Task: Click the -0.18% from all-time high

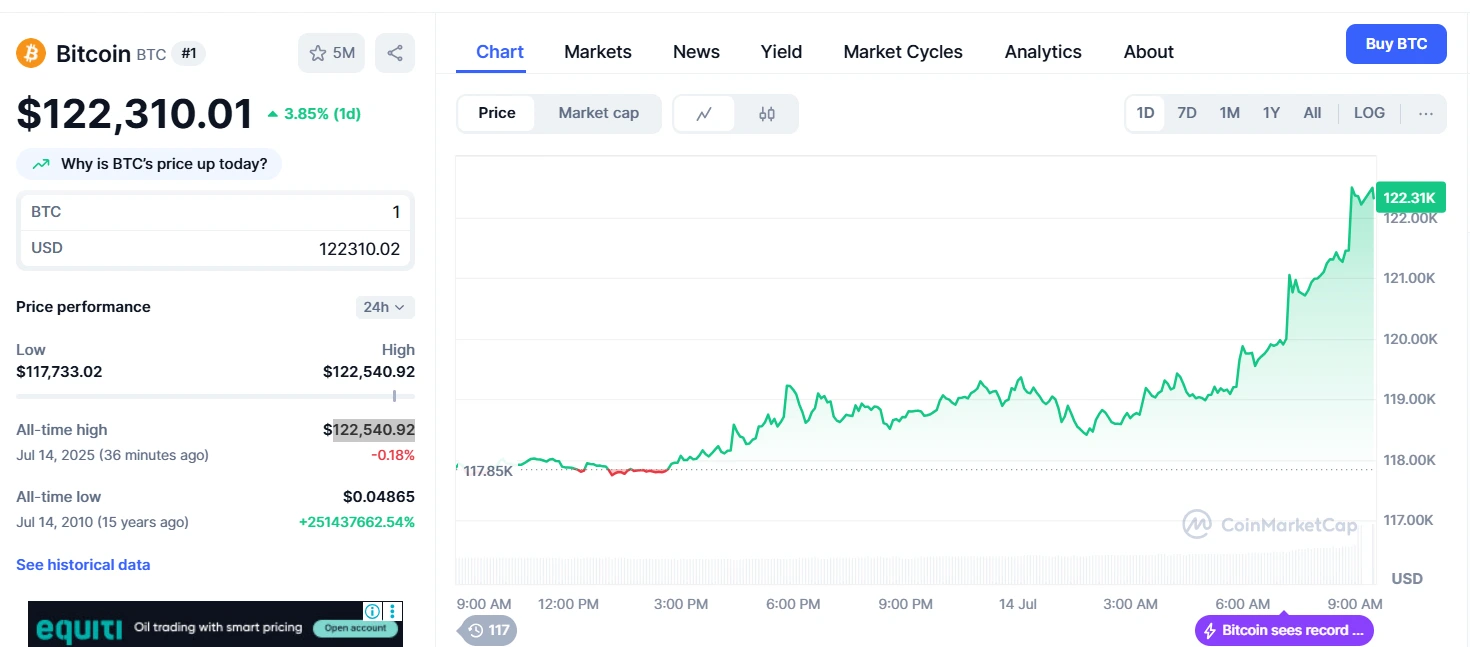Action: point(393,455)
